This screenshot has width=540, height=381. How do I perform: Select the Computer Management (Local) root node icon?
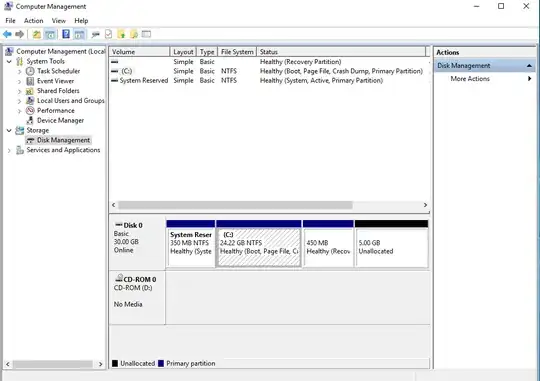pos(9,51)
